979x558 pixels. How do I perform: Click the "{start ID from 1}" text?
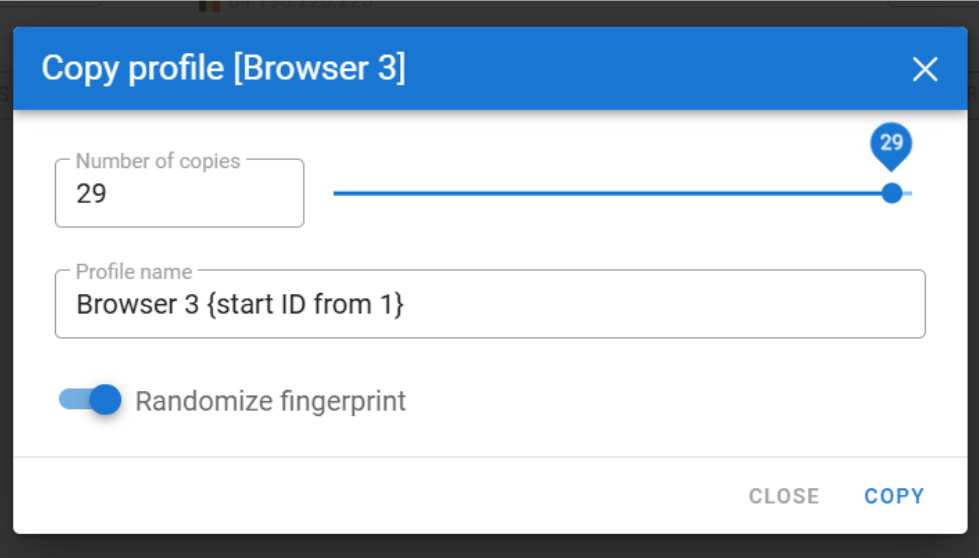(x=305, y=304)
